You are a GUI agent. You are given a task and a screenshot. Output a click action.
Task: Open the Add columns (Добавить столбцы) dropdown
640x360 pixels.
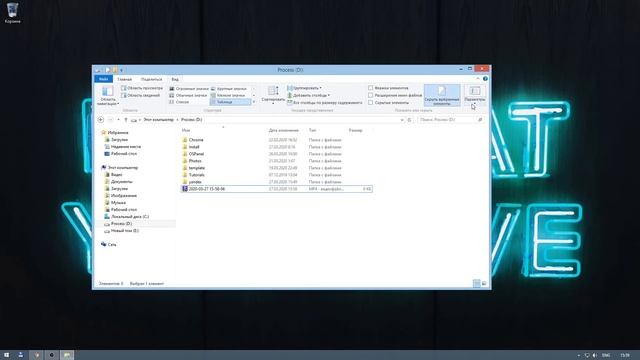pyautogui.click(x=309, y=95)
